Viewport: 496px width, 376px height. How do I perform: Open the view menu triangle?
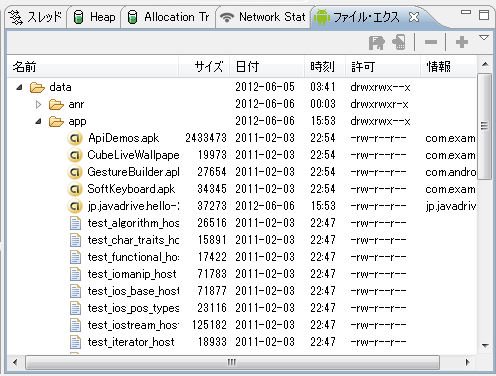coord(484,37)
